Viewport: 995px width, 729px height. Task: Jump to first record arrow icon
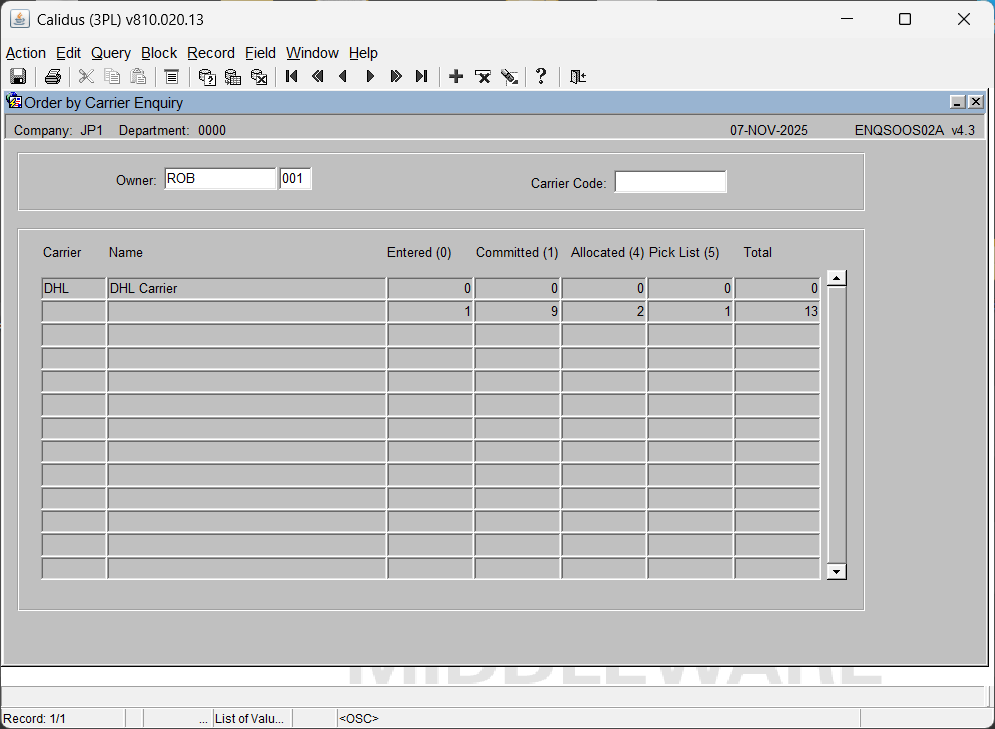pos(292,77)
